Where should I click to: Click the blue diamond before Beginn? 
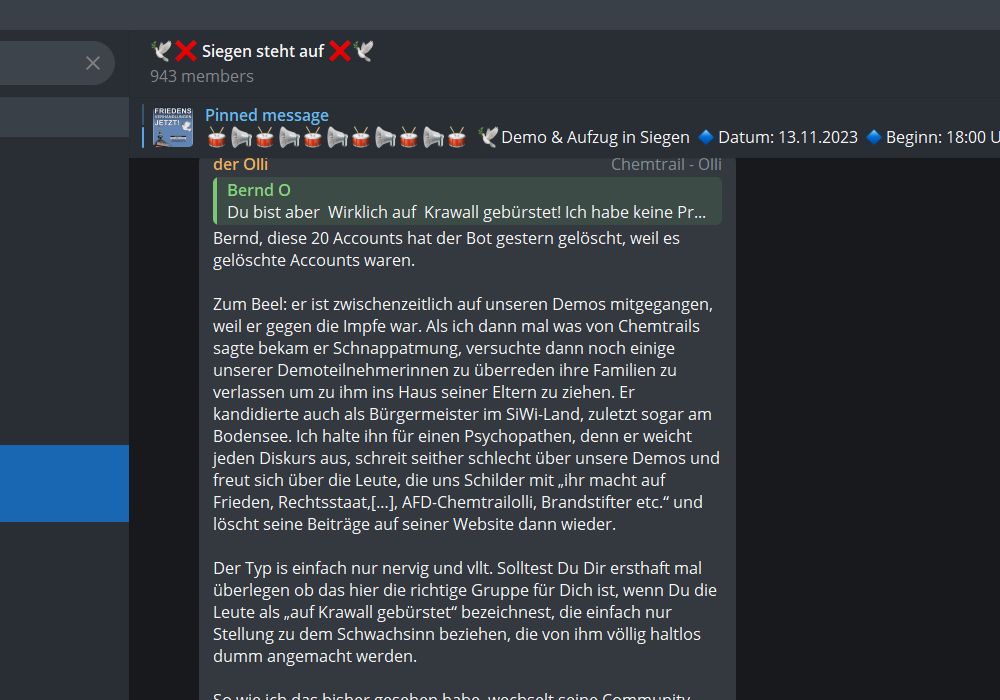(x=874, y=137)
